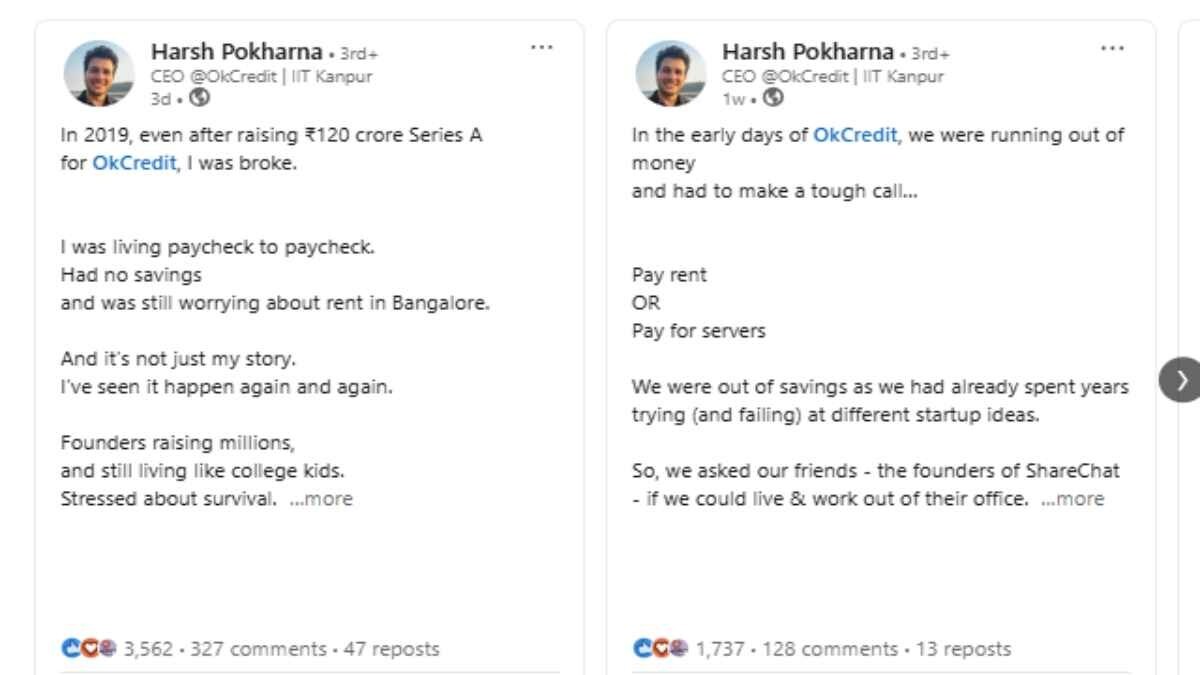
Task: Open OkCredit link in second post
Action: 855,135
